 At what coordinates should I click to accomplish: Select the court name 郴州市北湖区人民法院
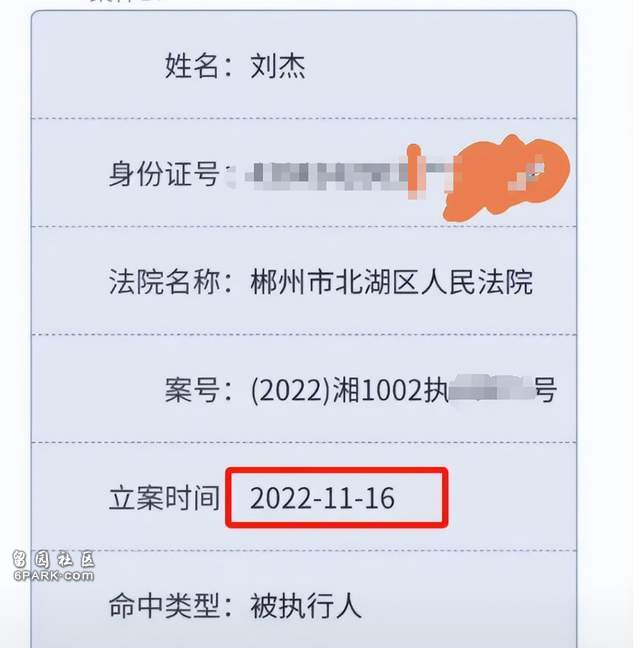point(391,282)
